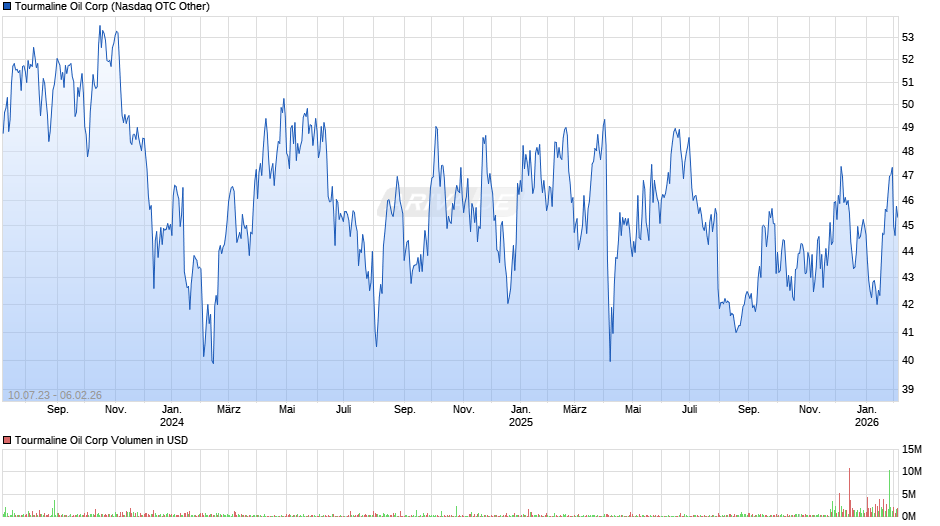The width and height of the screenshot is (940, 526).
Task: Click the blue Tourmaline Oil Corp legend square
Action: pyautogui.click(x=7, y=7)
